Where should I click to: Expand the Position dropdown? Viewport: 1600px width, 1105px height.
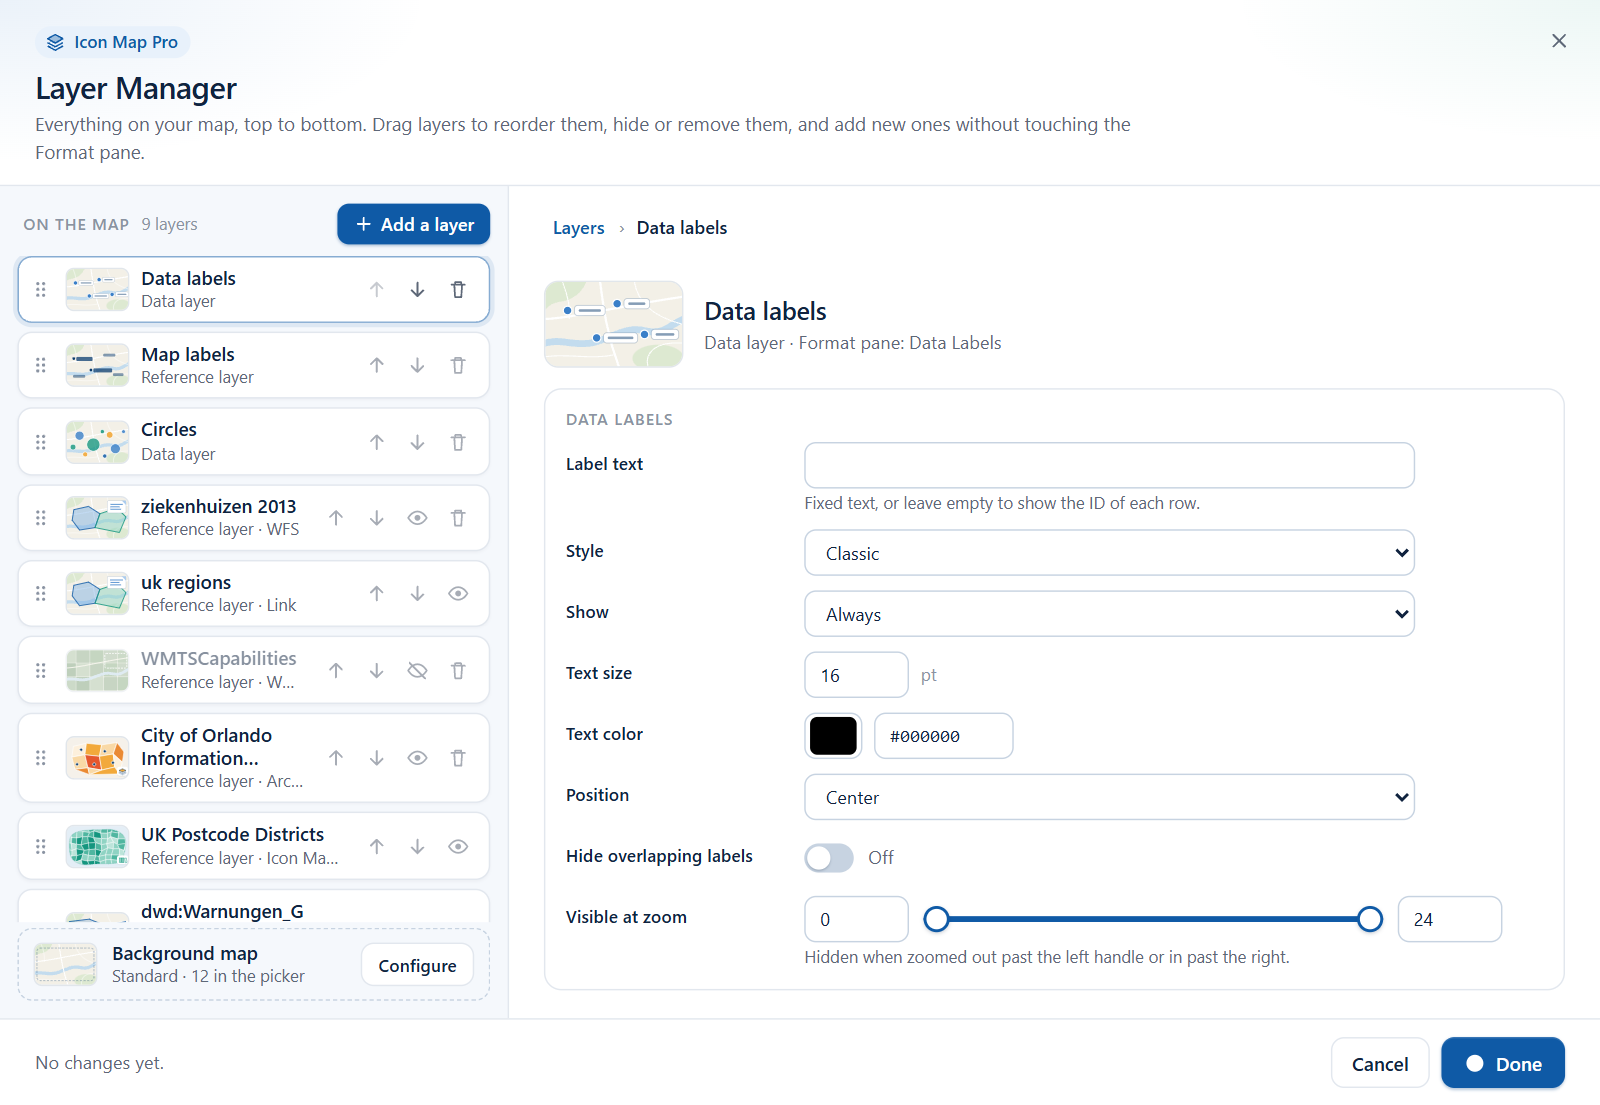coord(1109,797)
